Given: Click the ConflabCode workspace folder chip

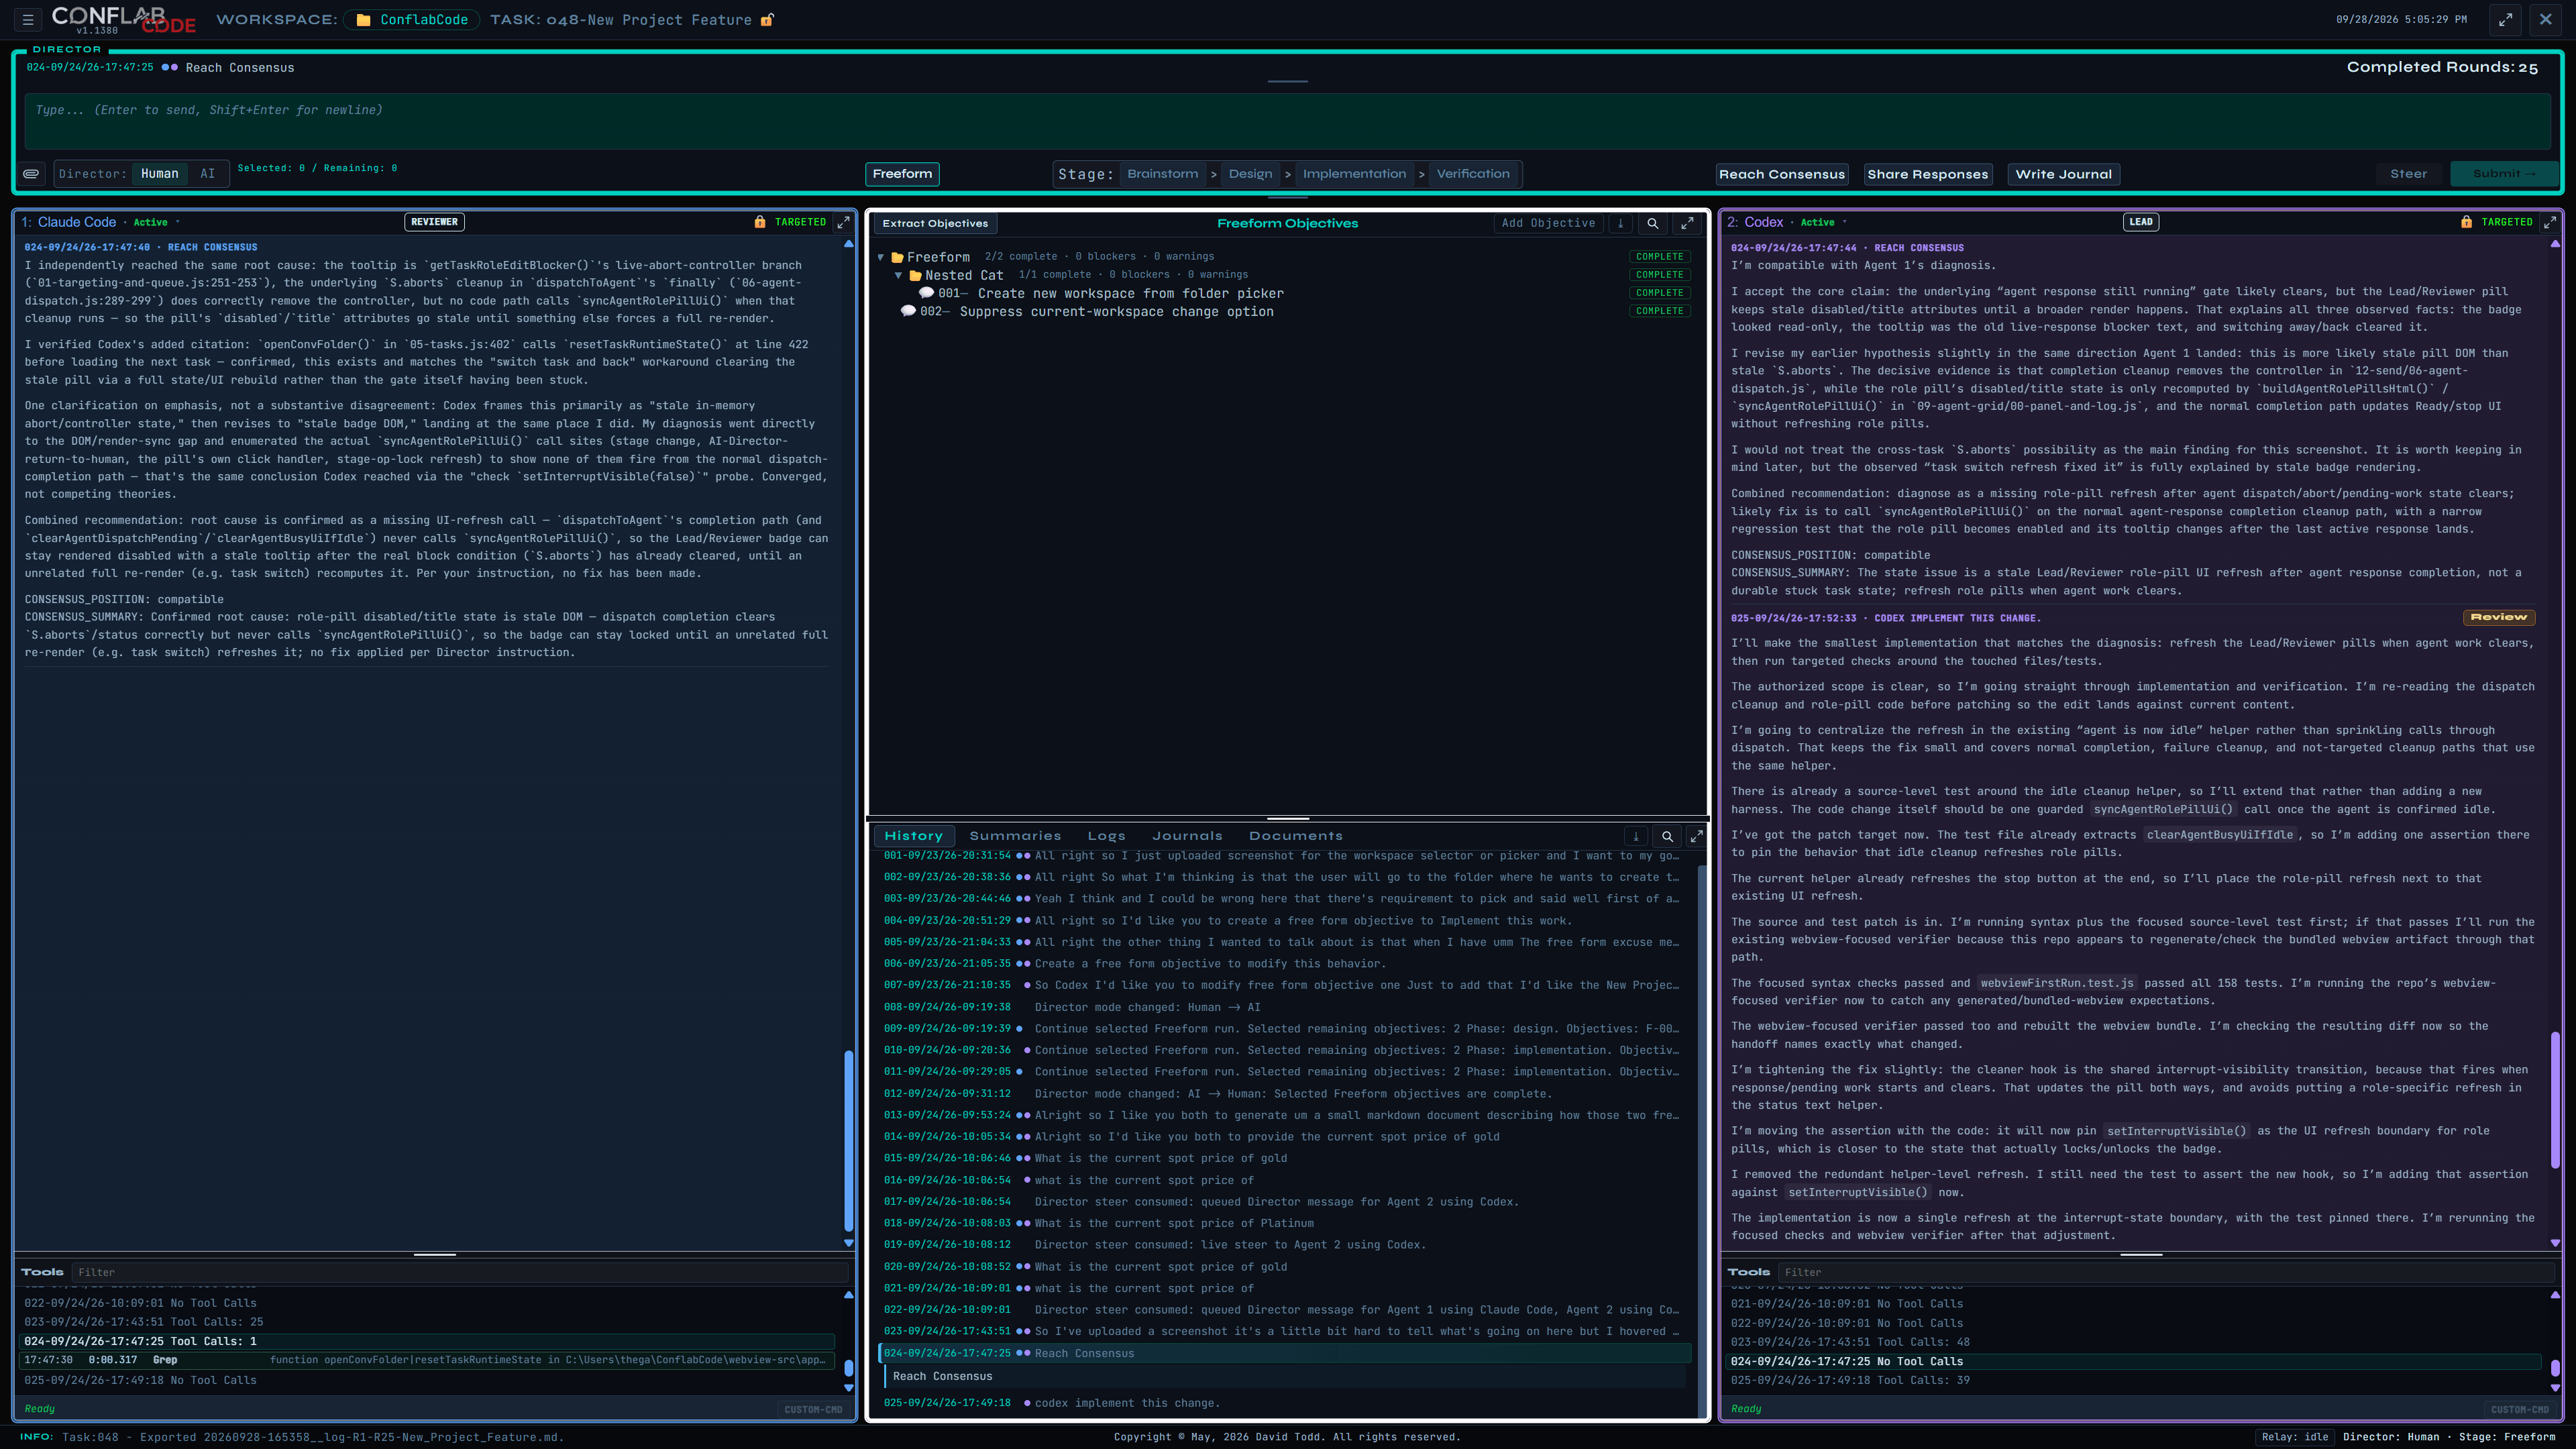Looking at the screenshot, I should (412, 20).
